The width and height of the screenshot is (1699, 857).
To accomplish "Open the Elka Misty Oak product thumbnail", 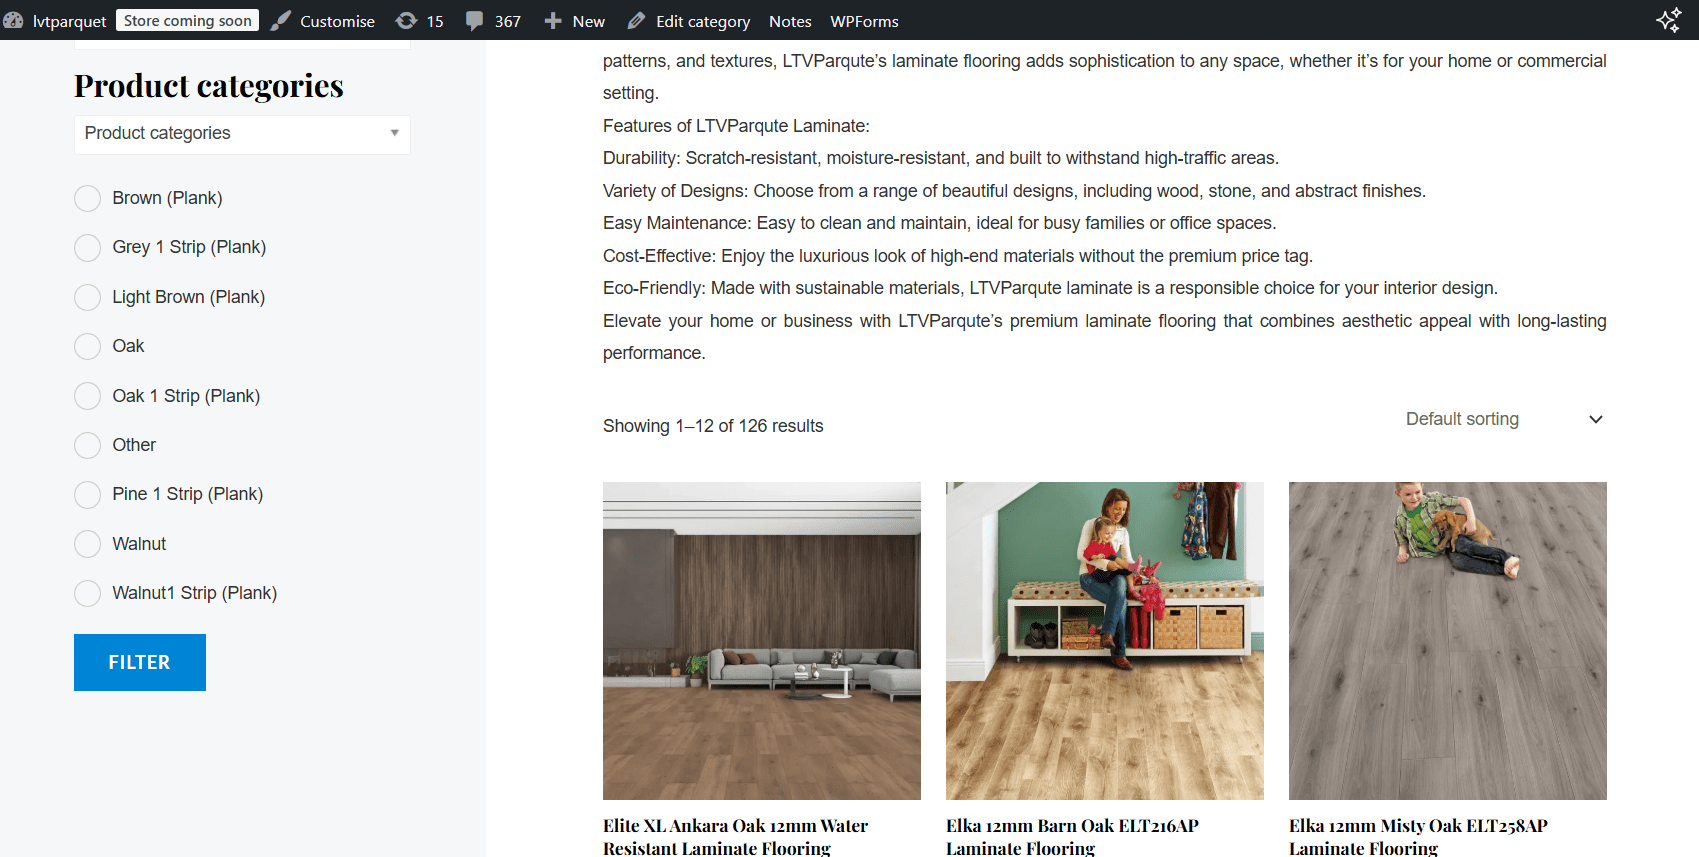I will pos(1448,641).
